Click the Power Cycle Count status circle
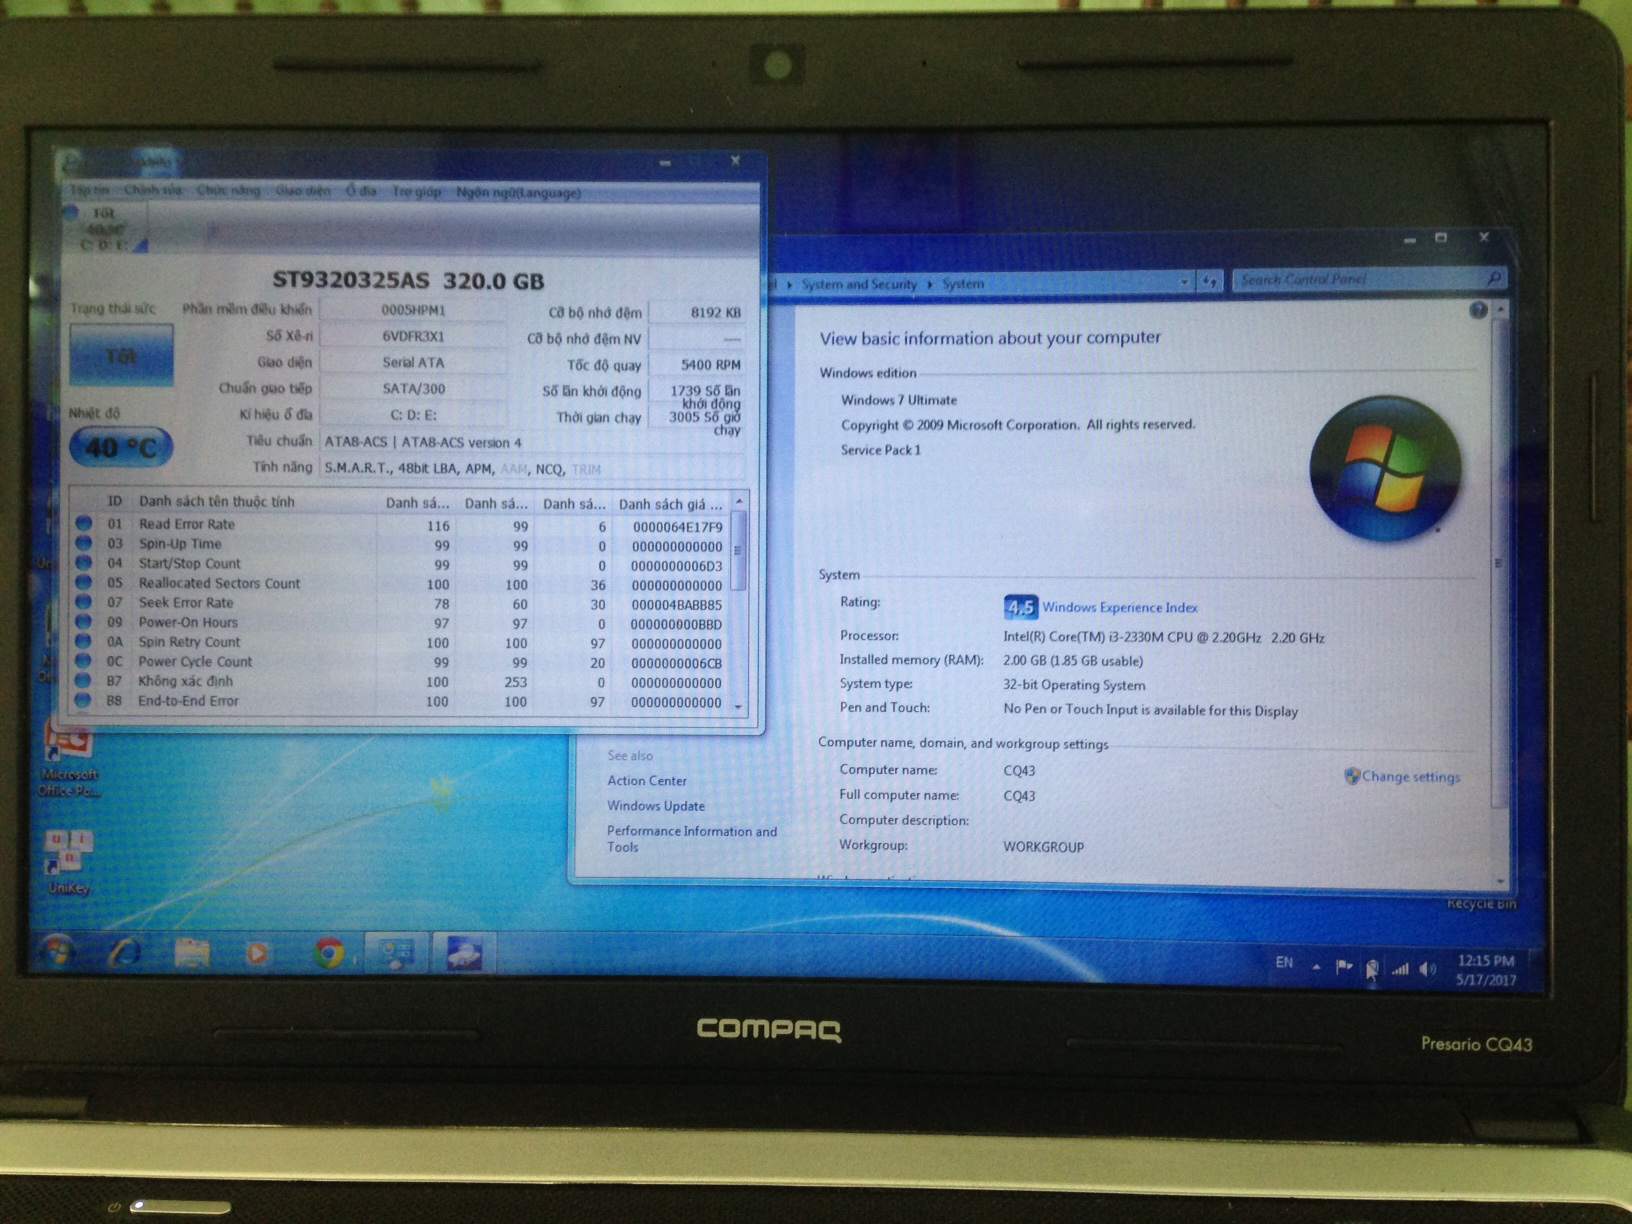Screen dimensions: 1632x1224 tap(84, 661)
